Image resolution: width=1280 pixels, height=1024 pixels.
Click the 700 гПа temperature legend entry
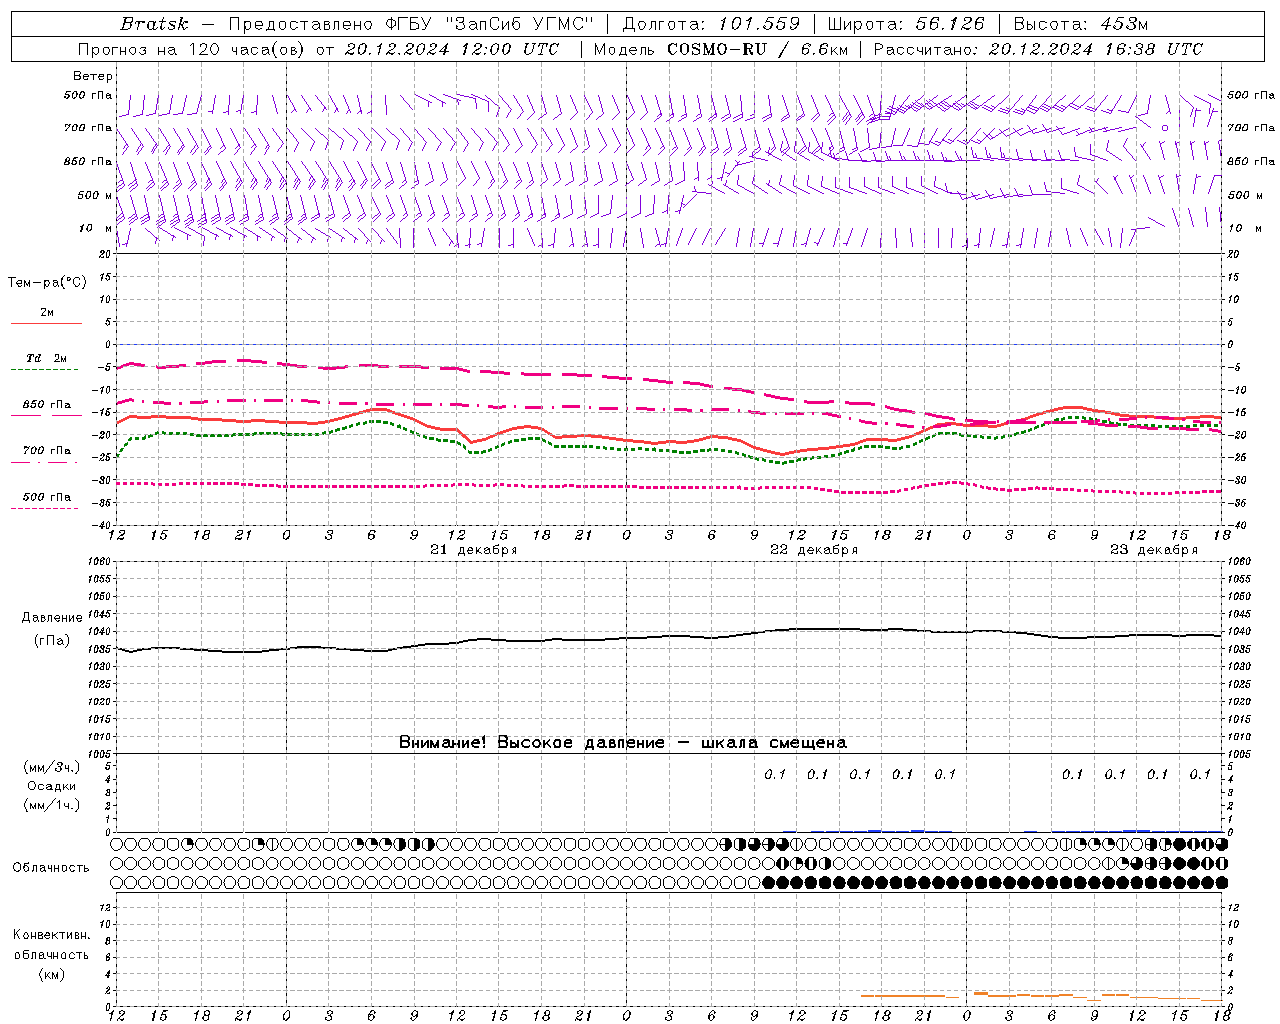pyautogui.click(x=47, y=451)
